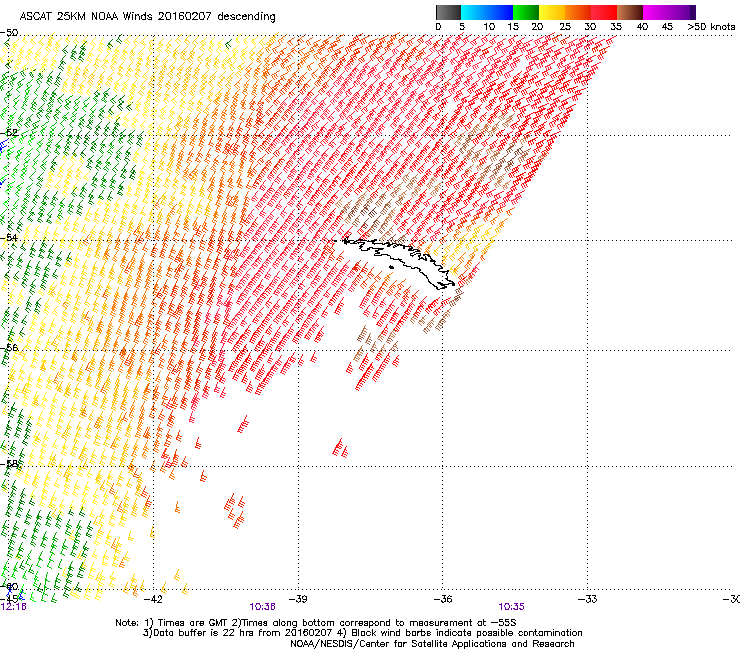Click the '40' label under the color bar
740x650 pixels.
click(x=642, y=27)
